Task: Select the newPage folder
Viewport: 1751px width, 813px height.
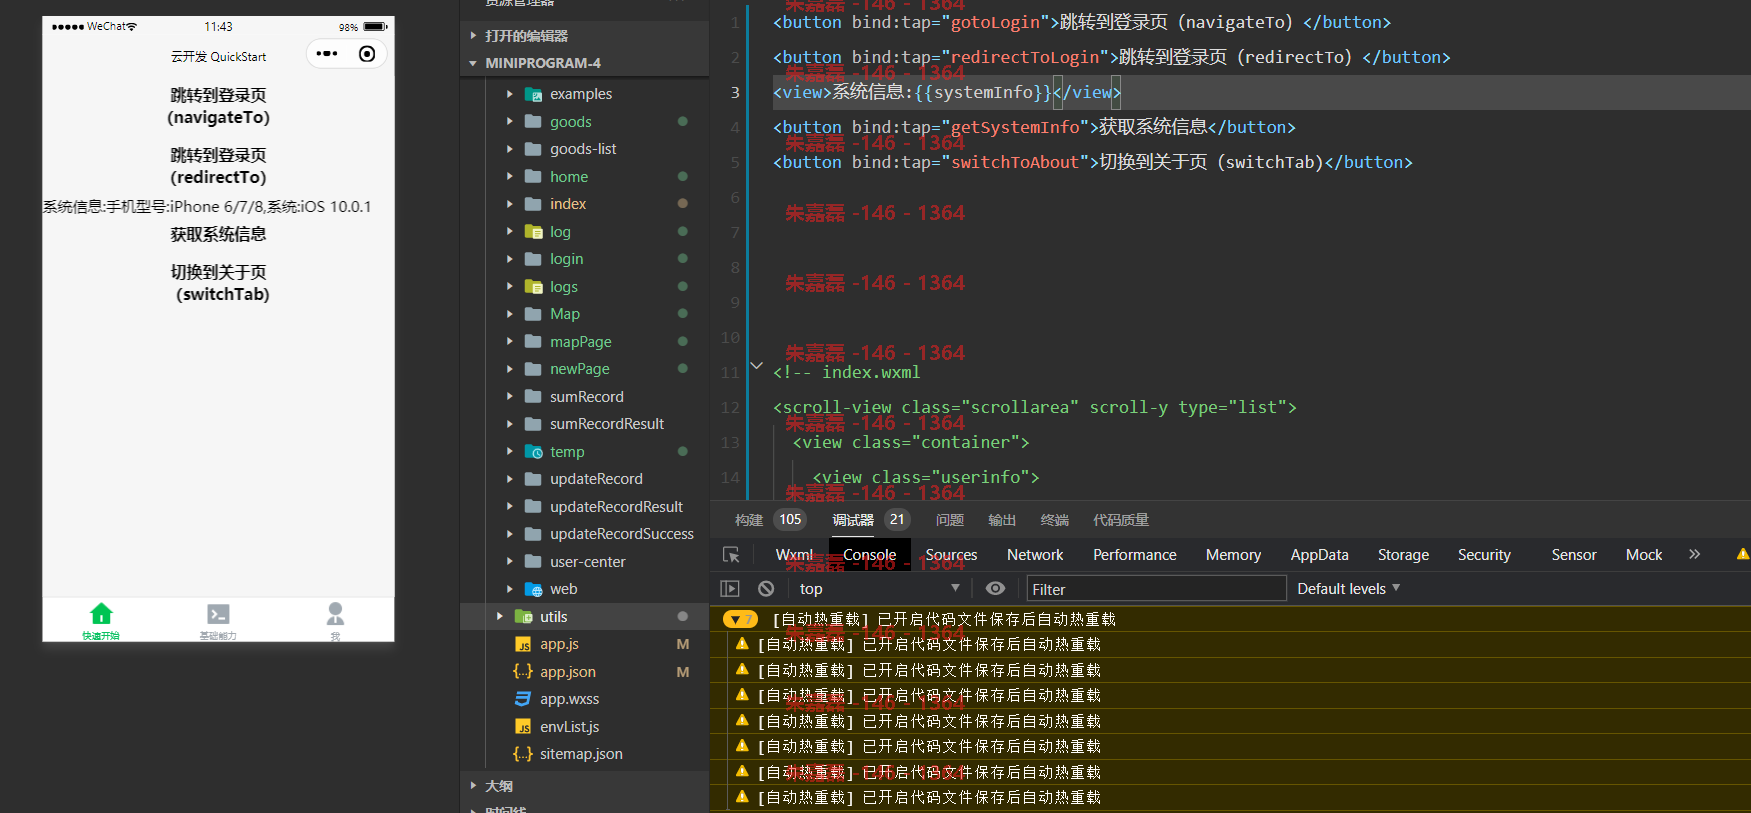Action: point(579,369)
